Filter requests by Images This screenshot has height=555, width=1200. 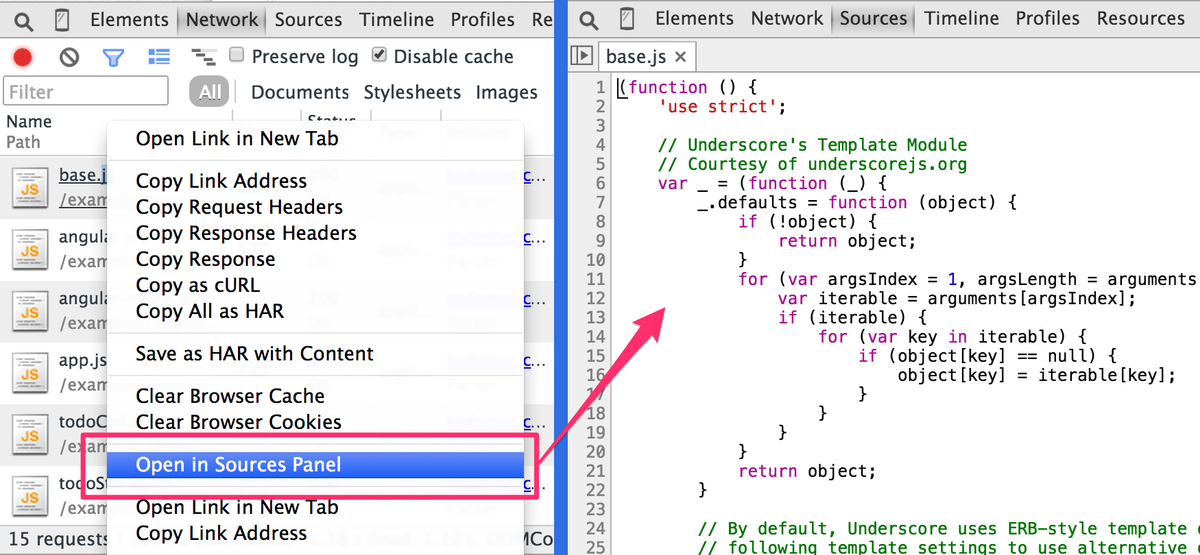[506, 92]
